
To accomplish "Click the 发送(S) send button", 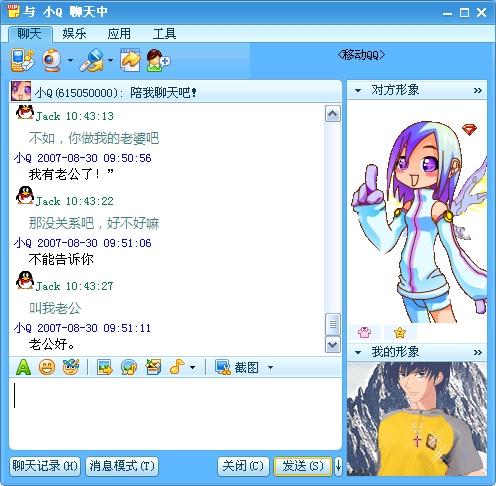I will click(303, 466).
